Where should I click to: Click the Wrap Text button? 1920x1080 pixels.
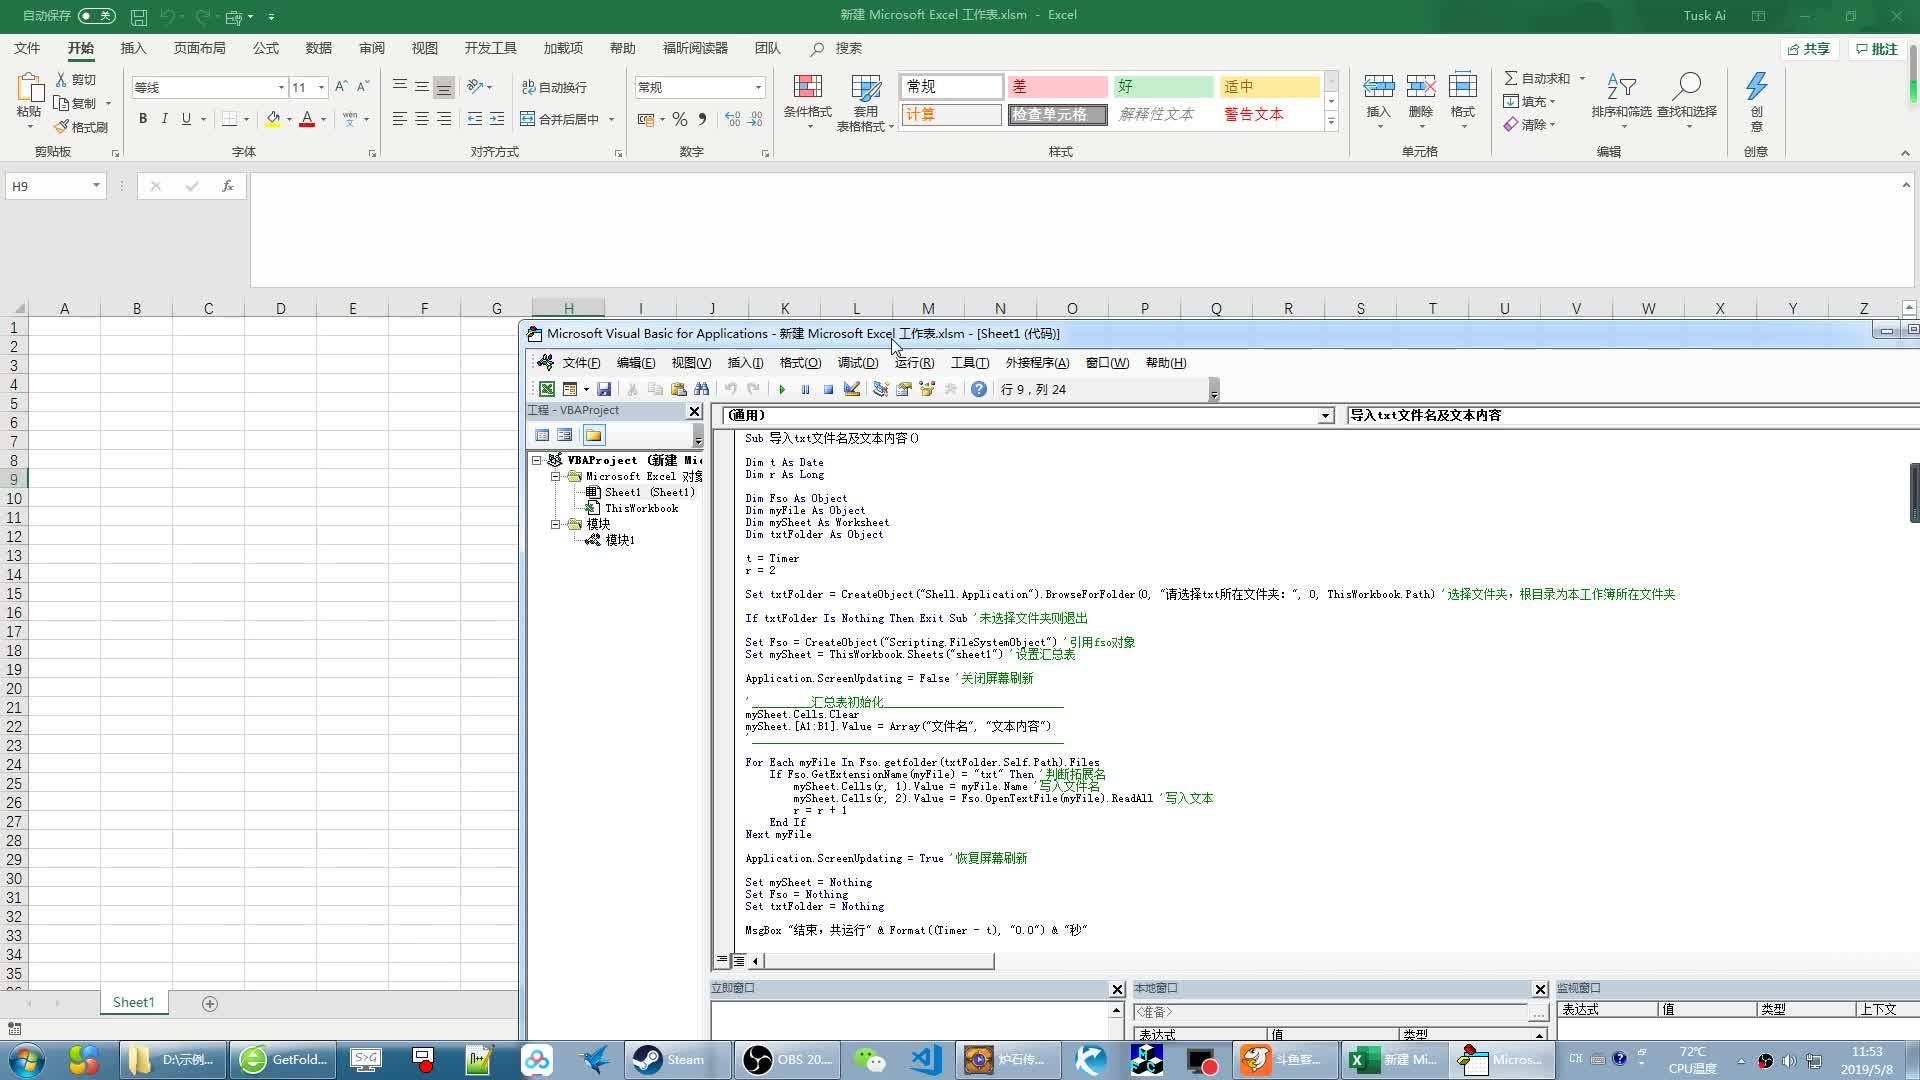[555, 87]
